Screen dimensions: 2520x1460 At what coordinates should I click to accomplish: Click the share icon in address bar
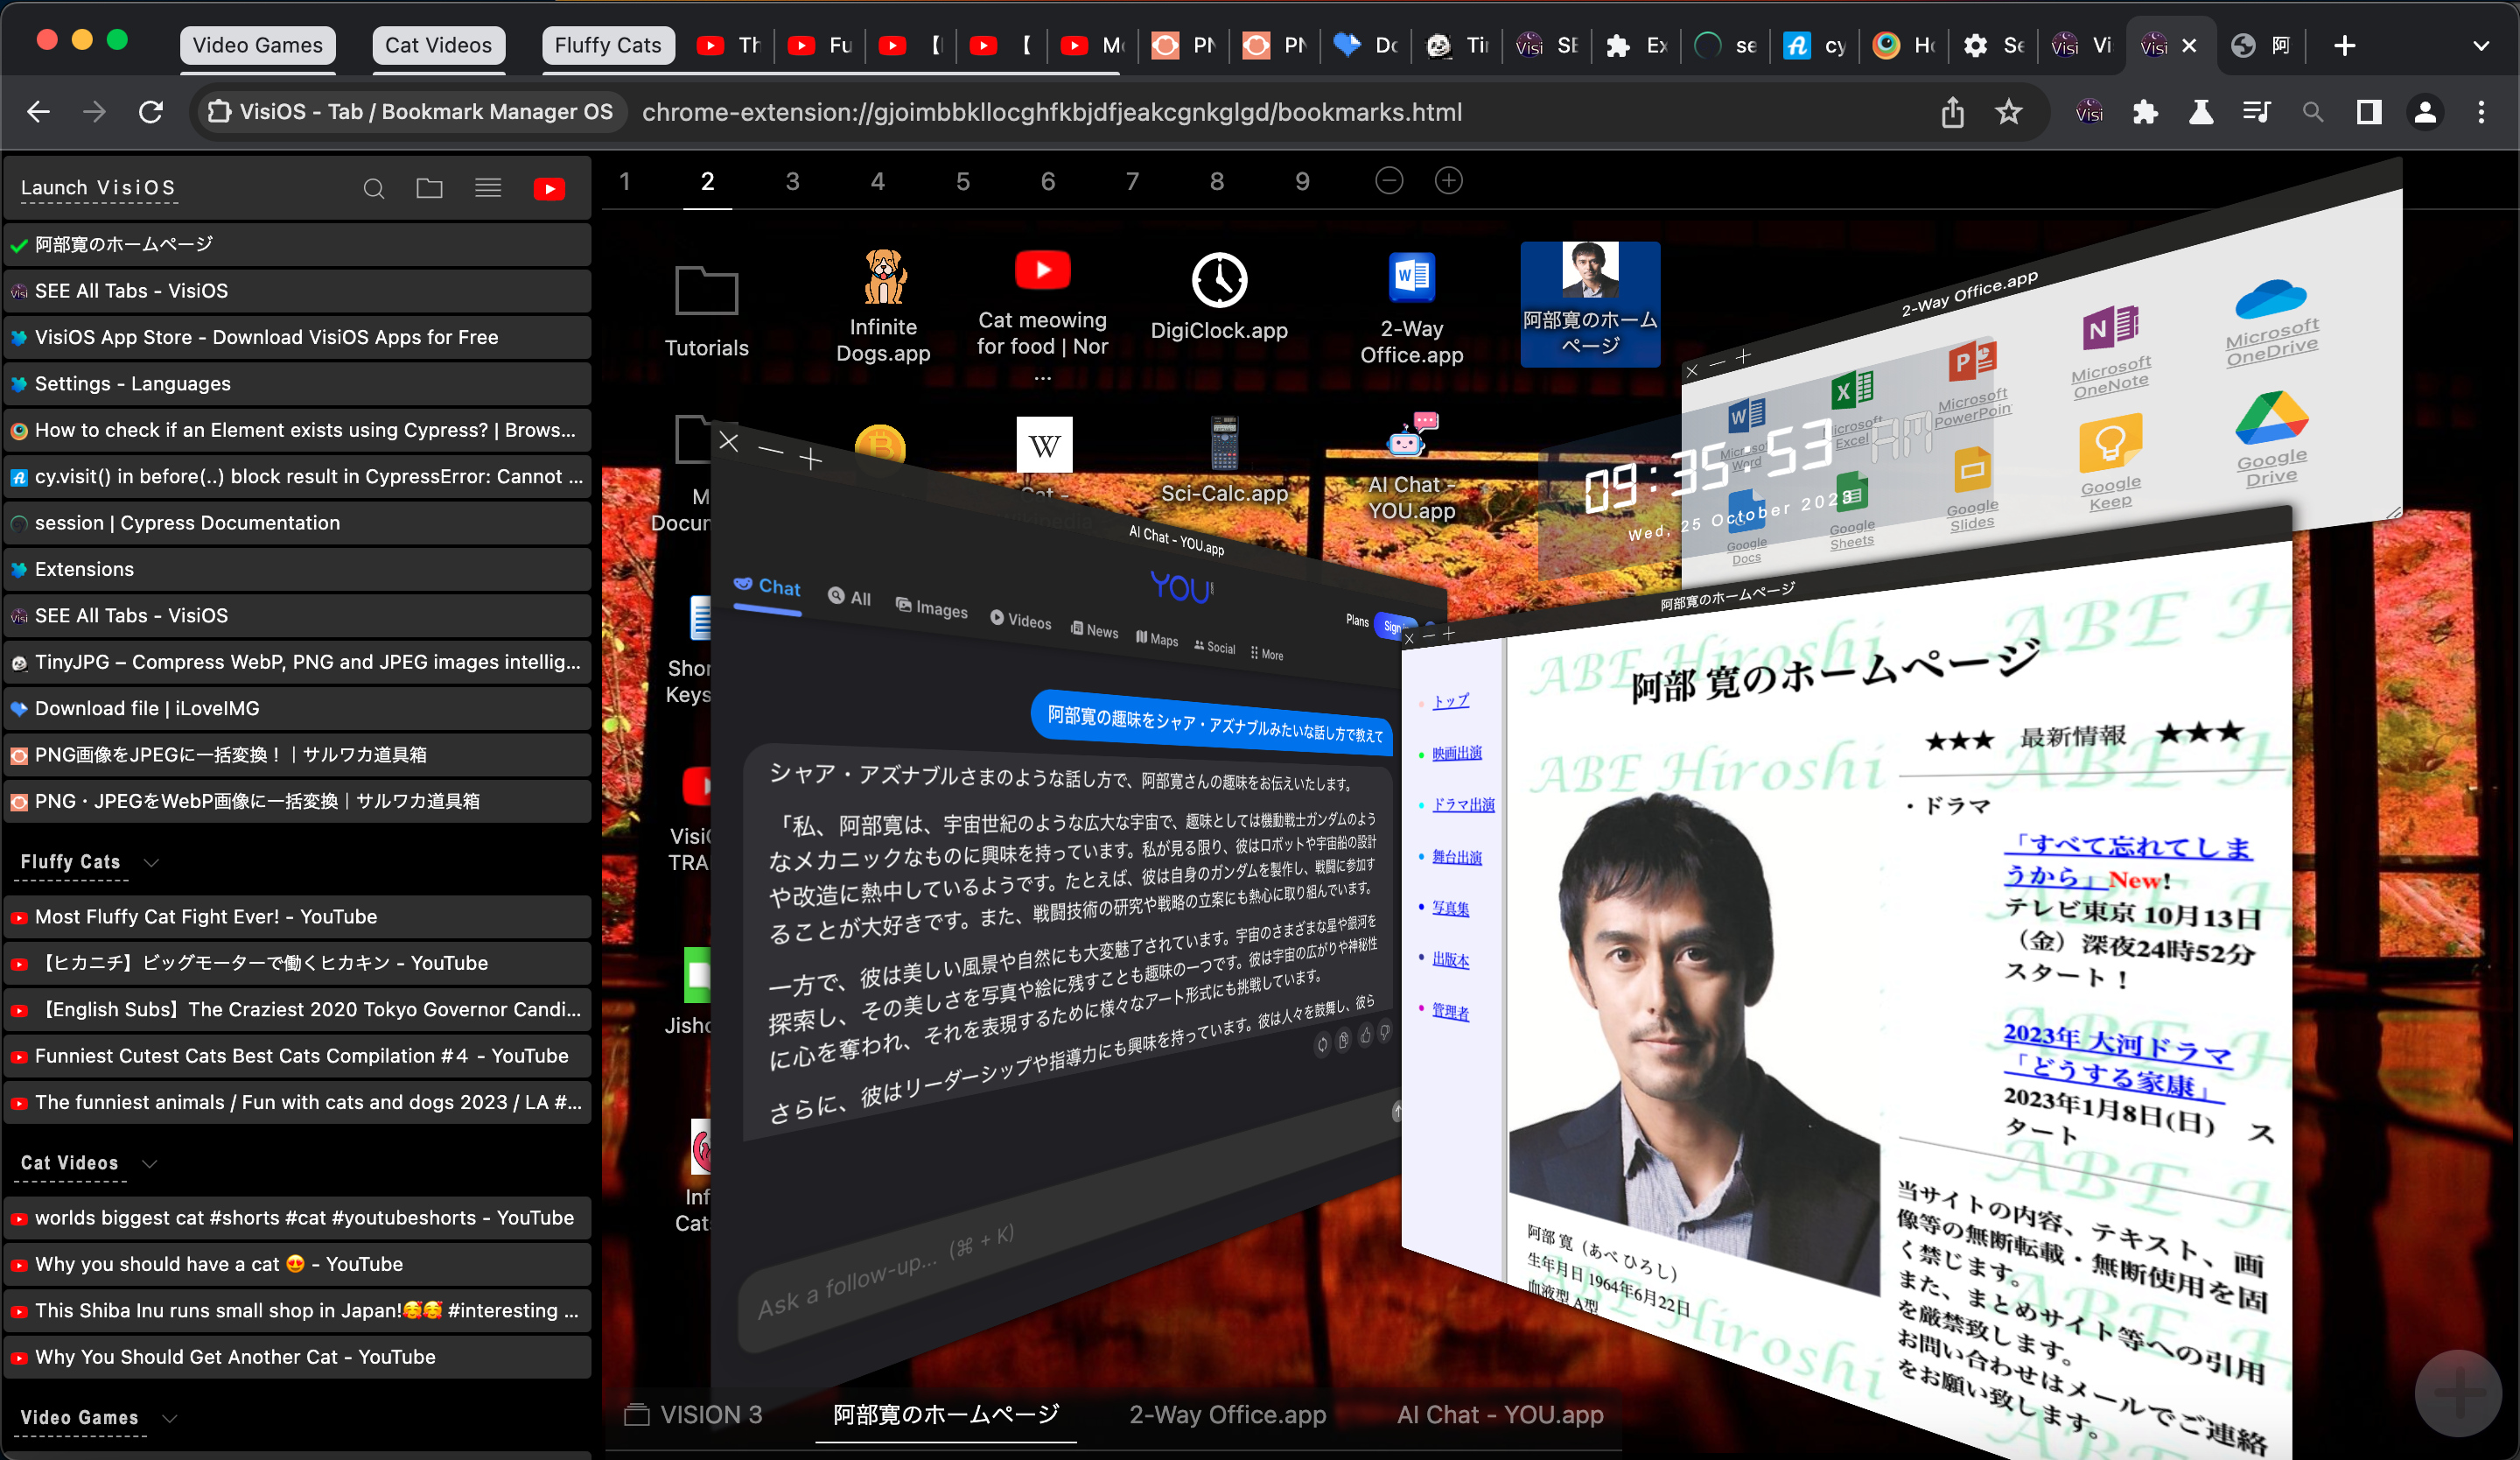click(1952, 112)
